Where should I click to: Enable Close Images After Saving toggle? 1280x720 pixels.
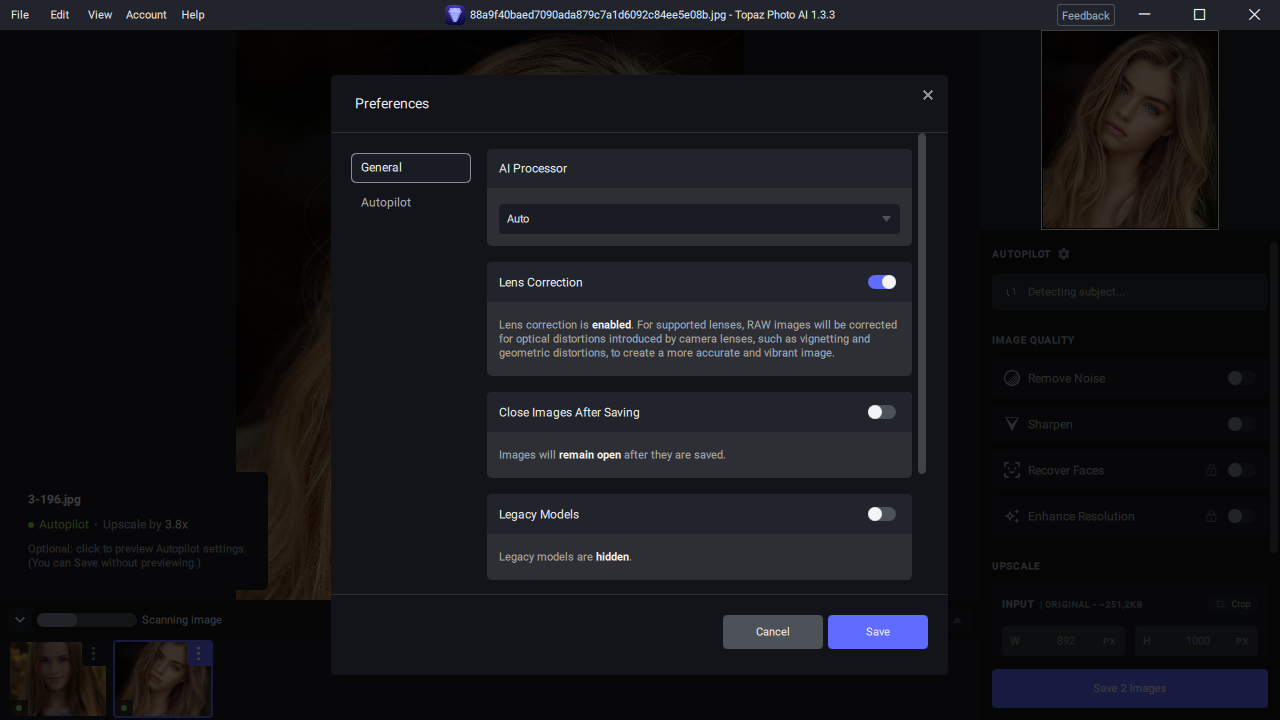point(882,412)
